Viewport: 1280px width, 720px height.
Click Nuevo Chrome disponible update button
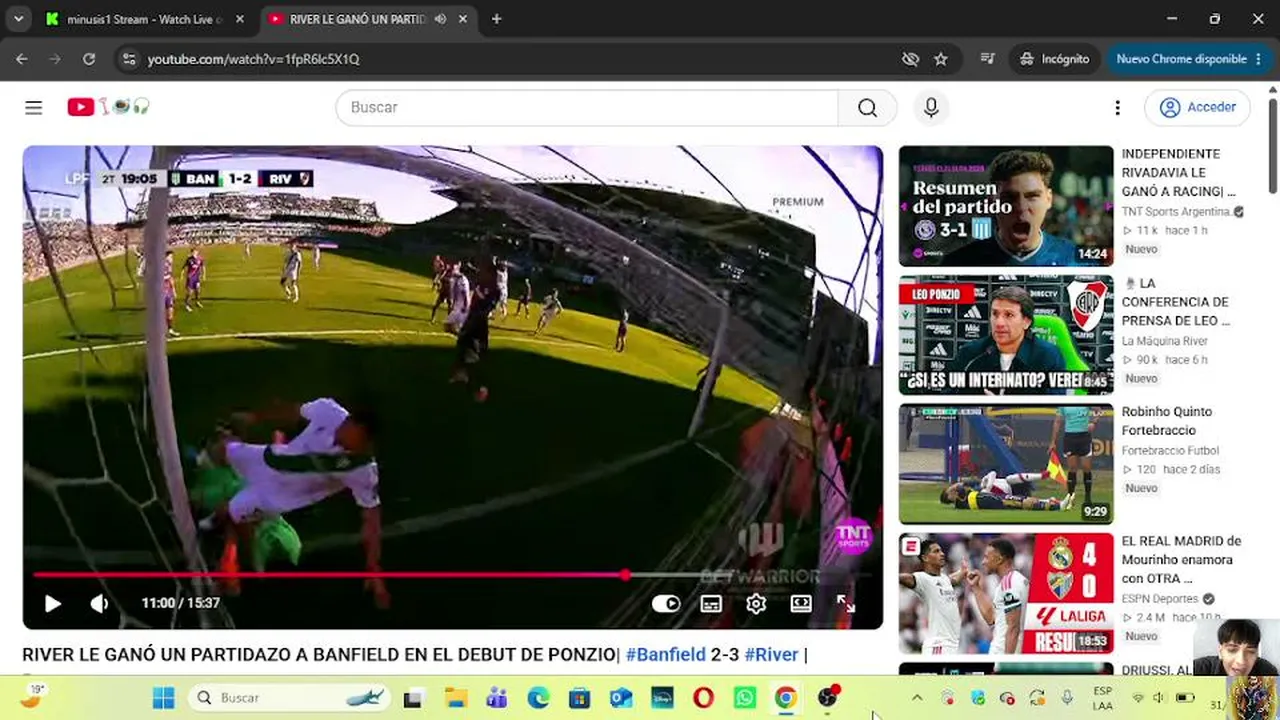pos(1189,59)
